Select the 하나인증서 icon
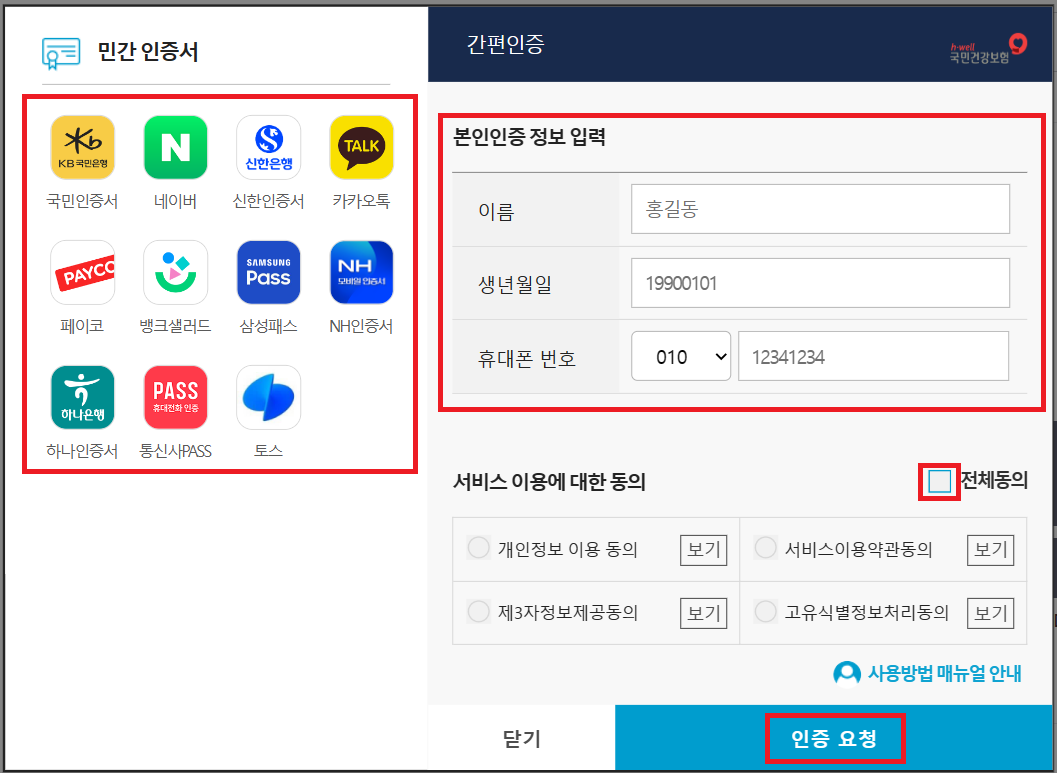Viewport: 1057px width, 773px height. pos(82,398)
